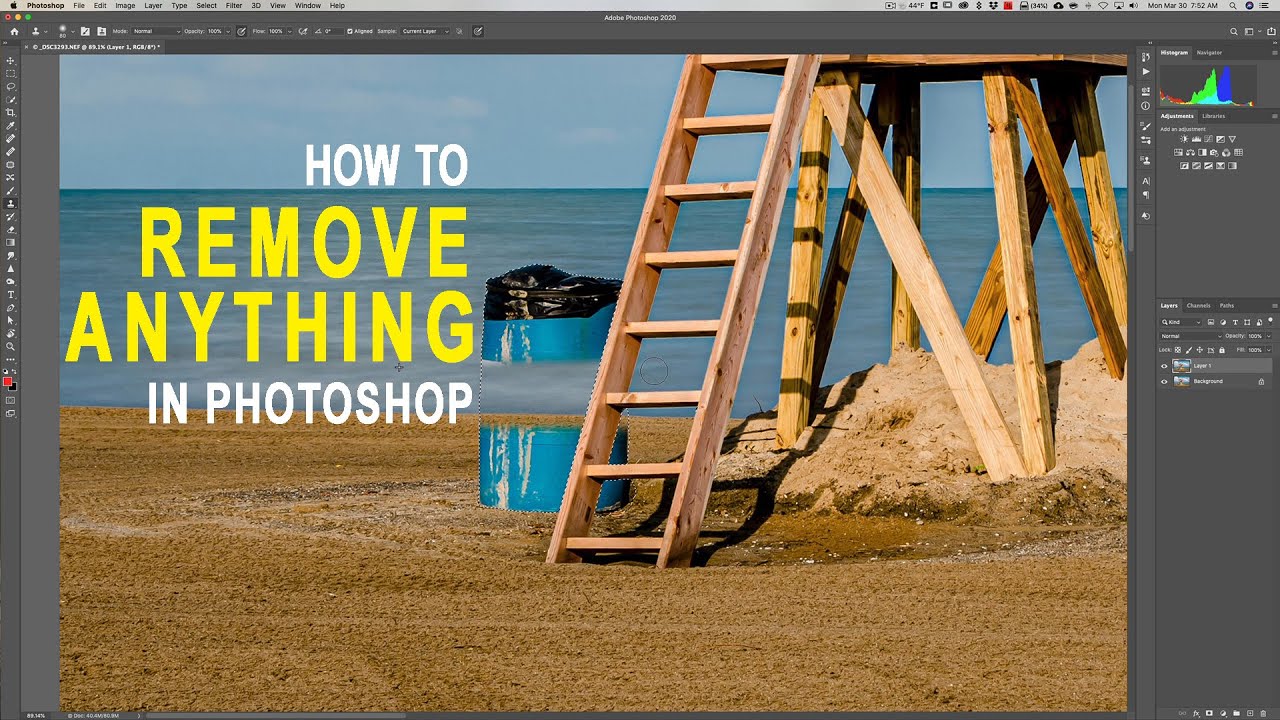Open the Filter menu

pos(234,5)
